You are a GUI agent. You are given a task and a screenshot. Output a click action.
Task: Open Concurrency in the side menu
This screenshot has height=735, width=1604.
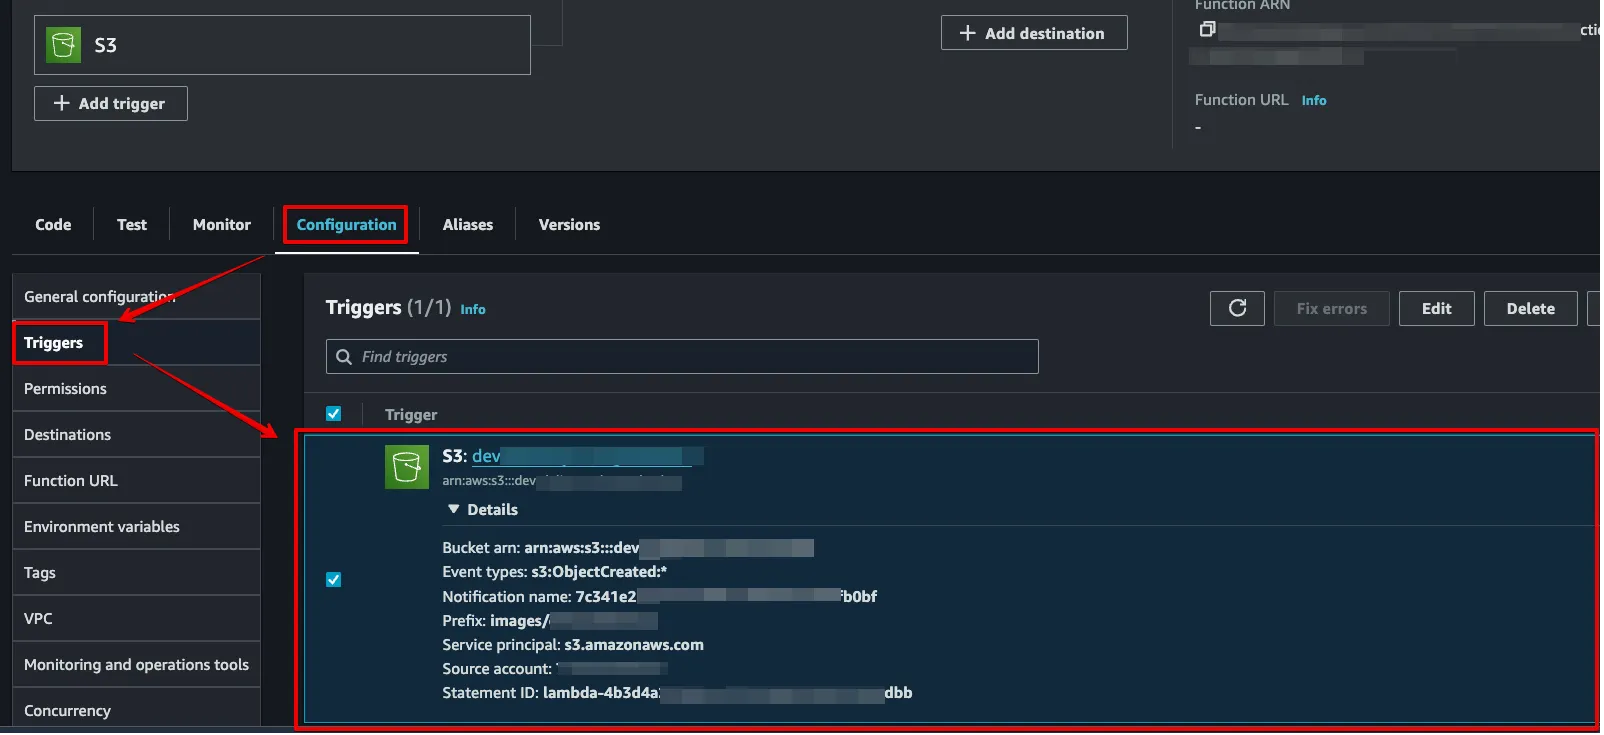[136, 708]
